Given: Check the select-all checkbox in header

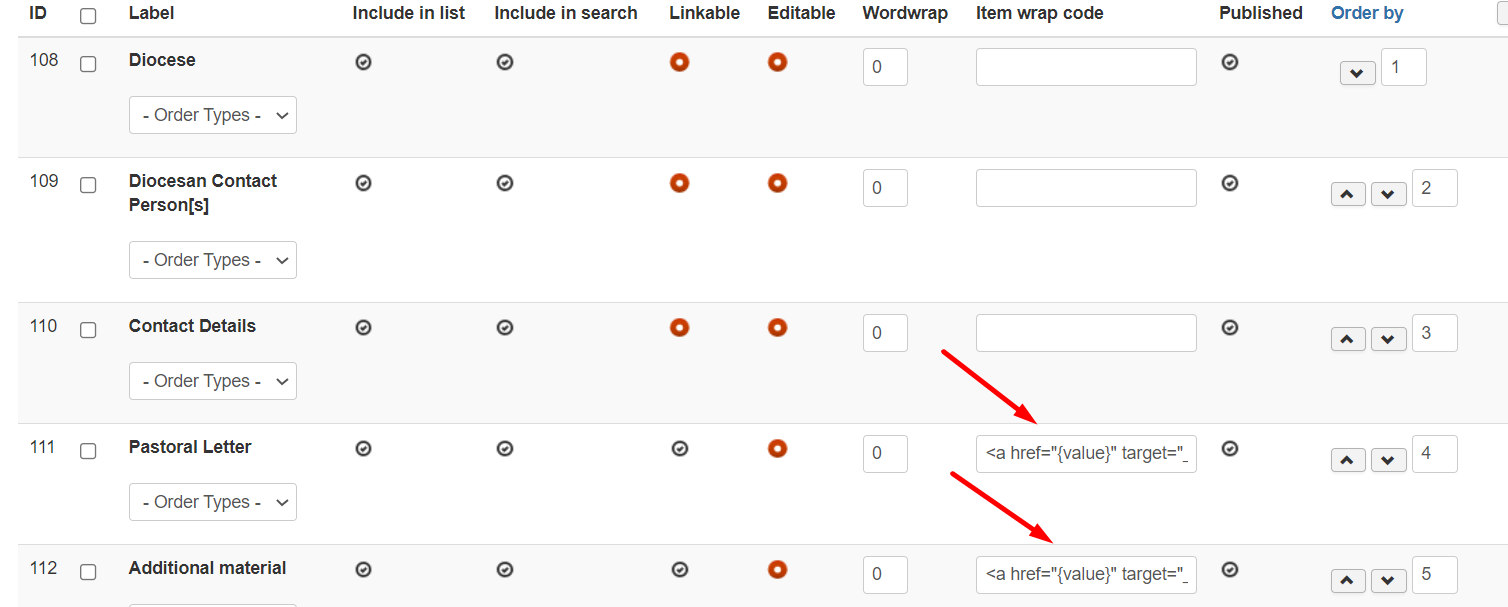Looking at the screenshot, I should (x=88, y=16).
